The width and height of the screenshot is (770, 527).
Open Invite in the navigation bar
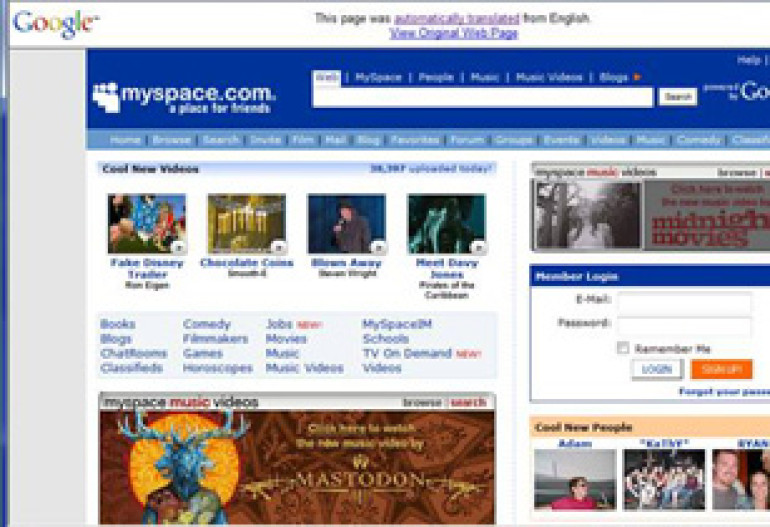click(265, 140)
